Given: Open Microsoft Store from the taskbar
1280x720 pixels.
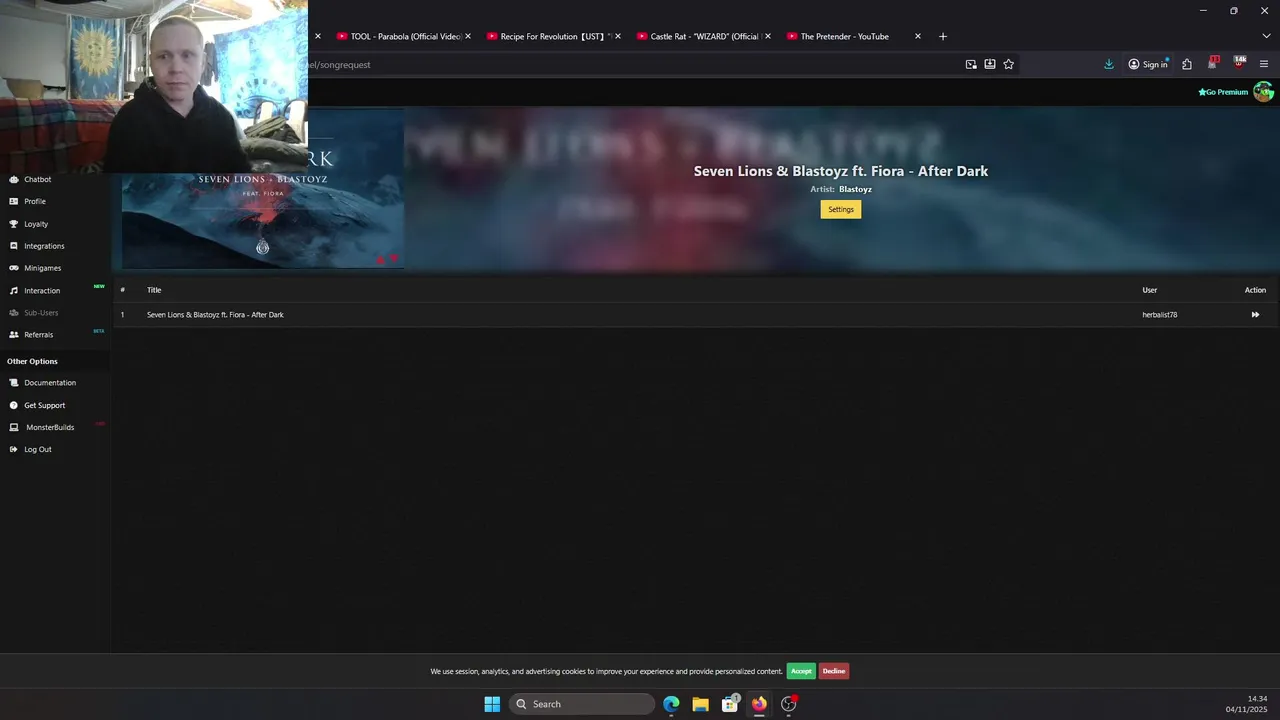Looking at the screenshot, I should click(730, 704).
